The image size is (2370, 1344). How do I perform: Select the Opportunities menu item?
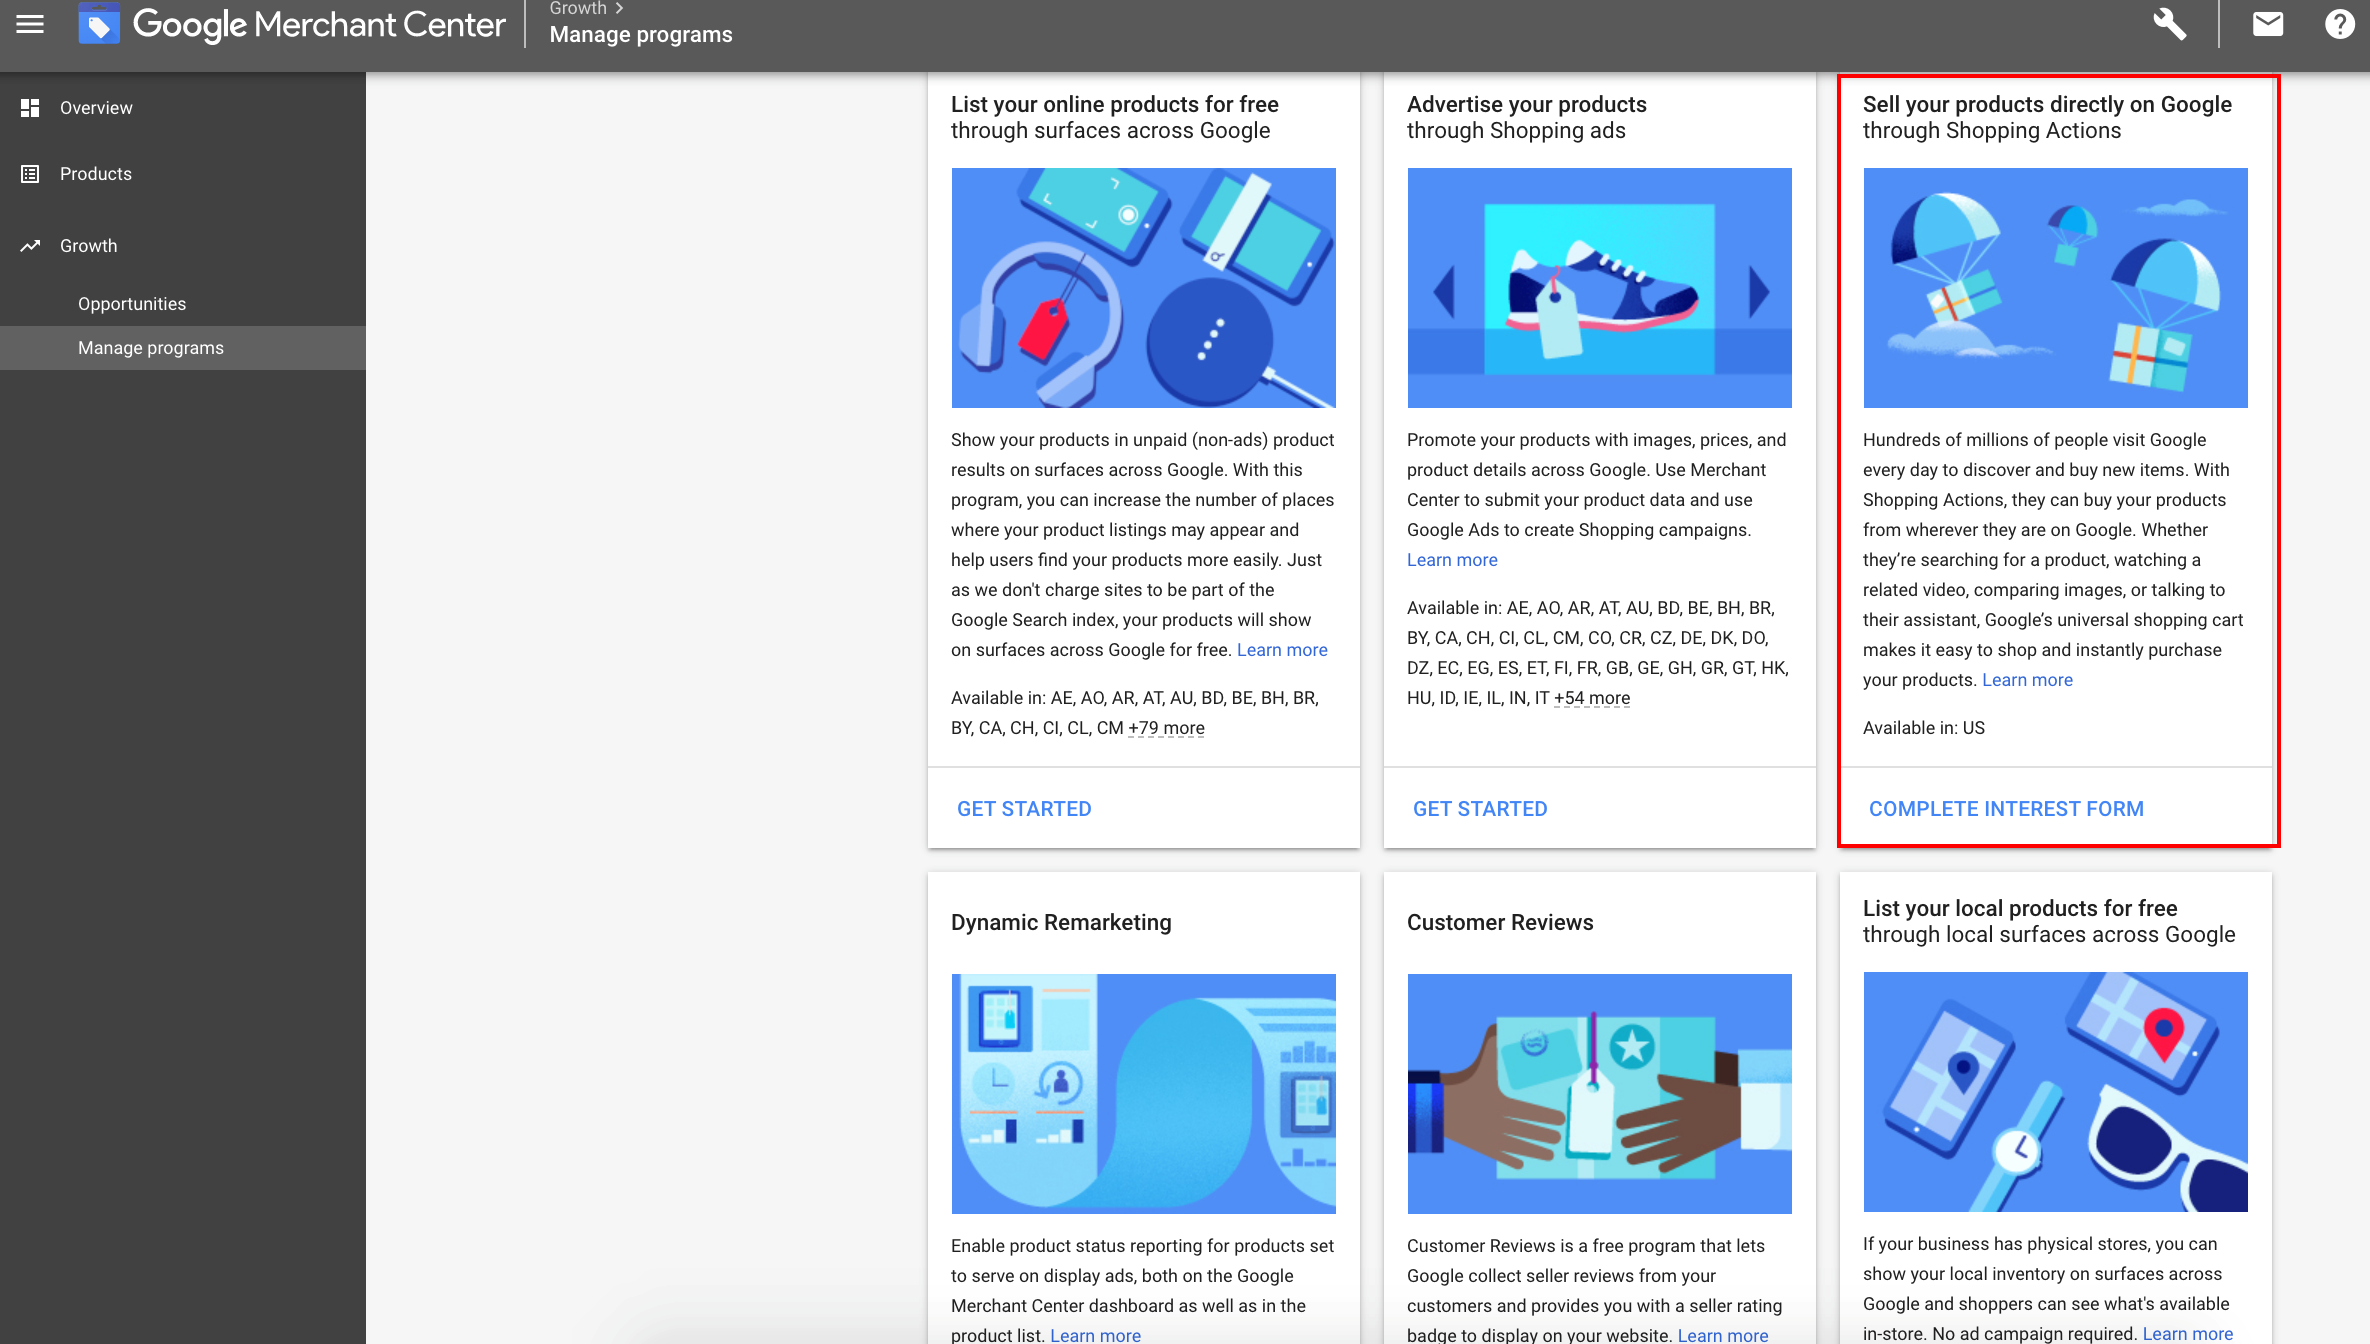[132, 303]
